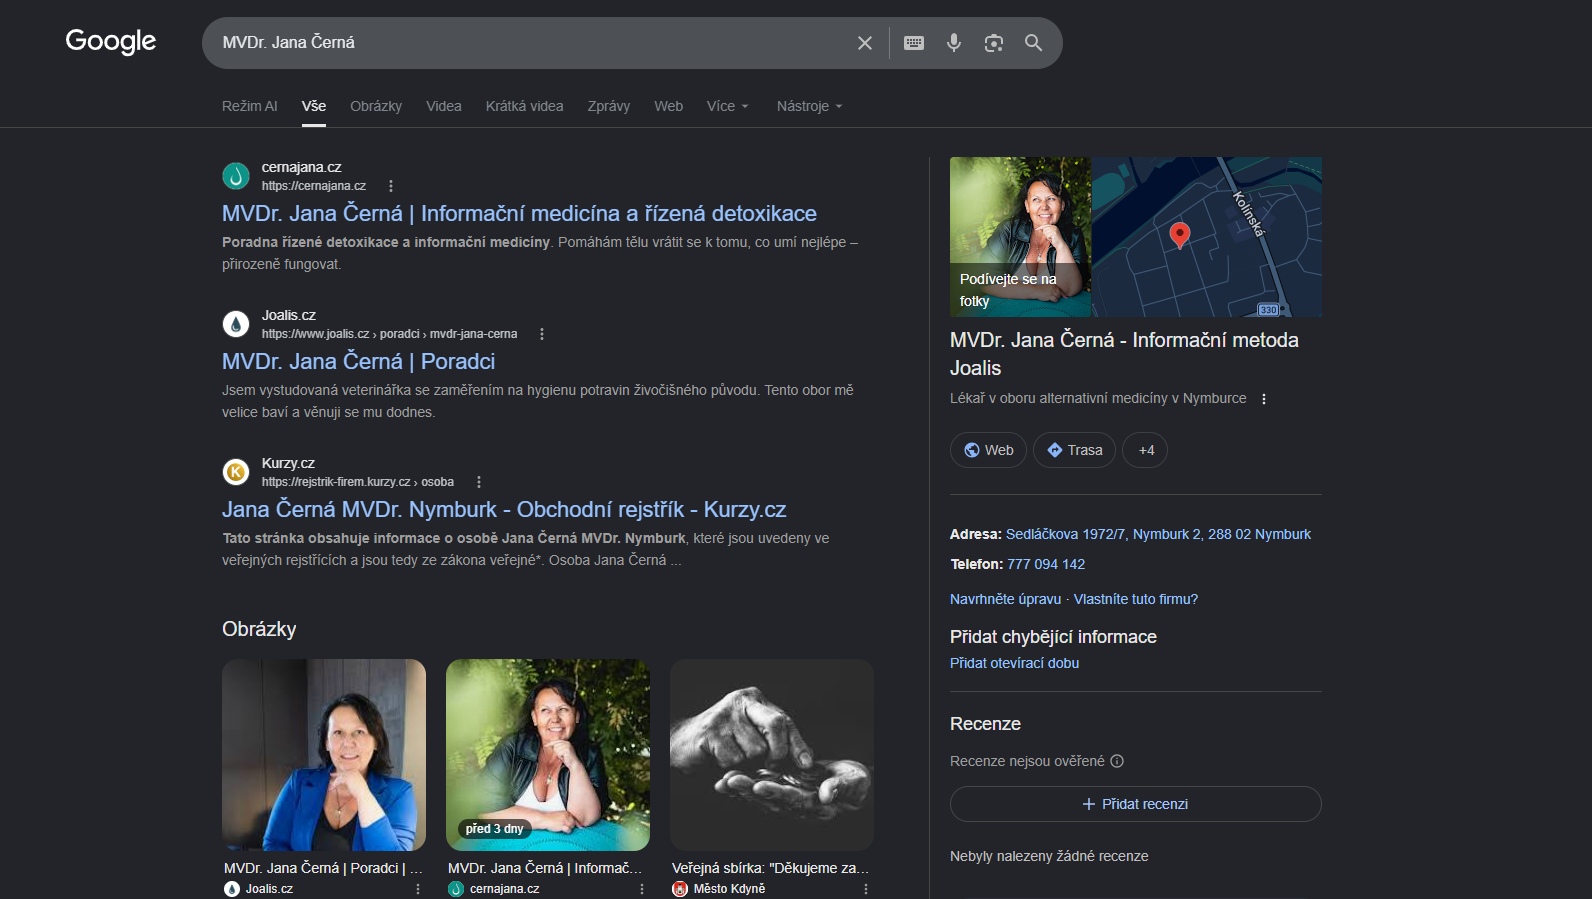
Task: Click the Navrhněte úpravu link
Action: 1005,599
